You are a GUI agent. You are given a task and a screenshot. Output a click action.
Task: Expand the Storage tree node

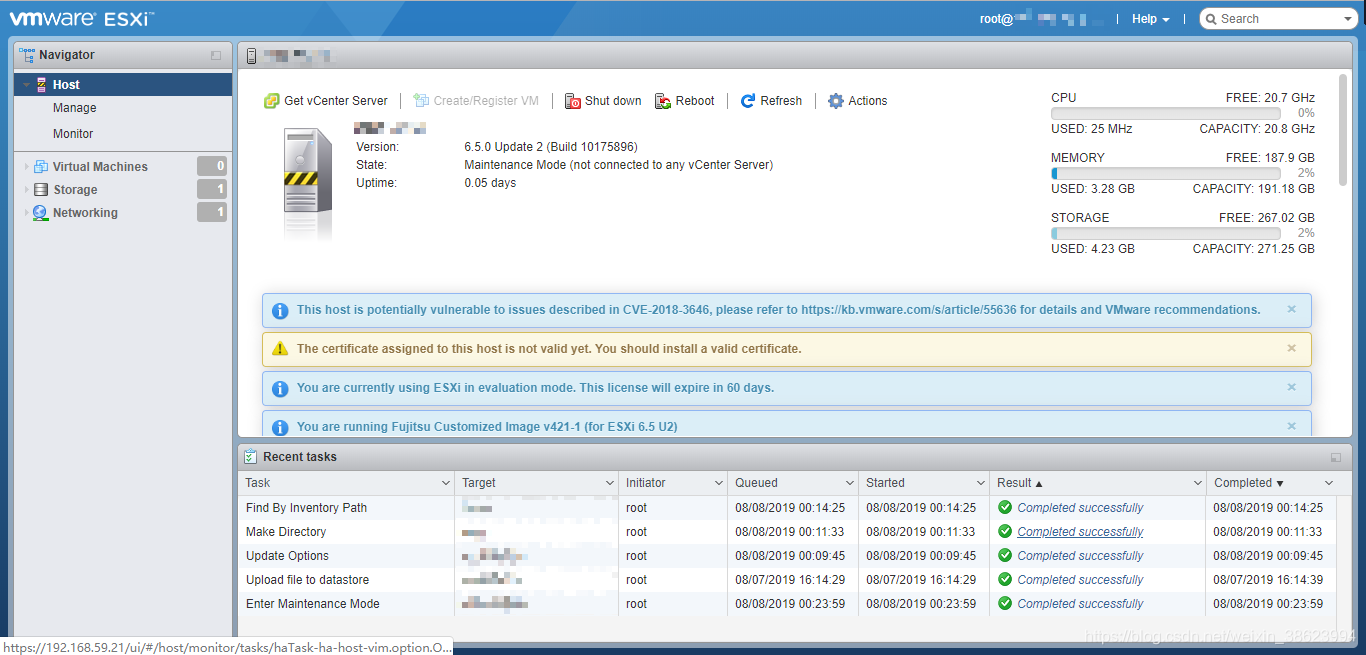[x=27, y=190]
